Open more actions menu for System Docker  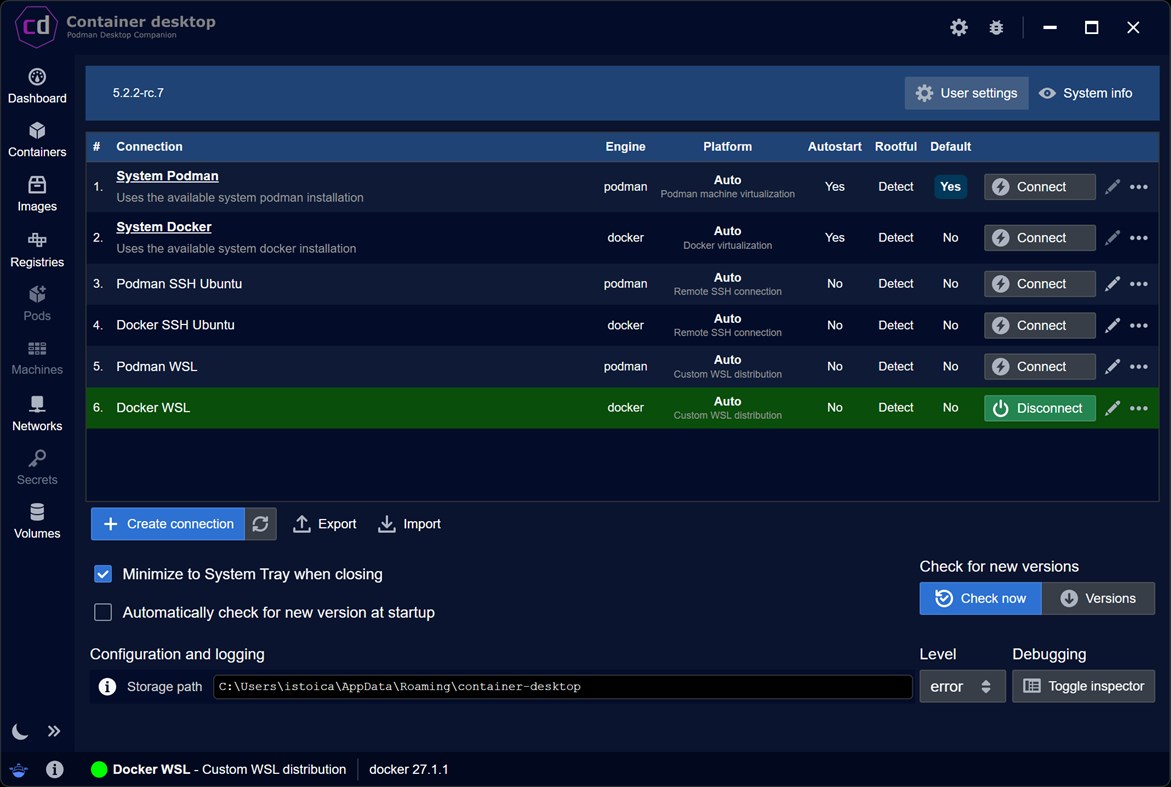(x=1138, y=237)
